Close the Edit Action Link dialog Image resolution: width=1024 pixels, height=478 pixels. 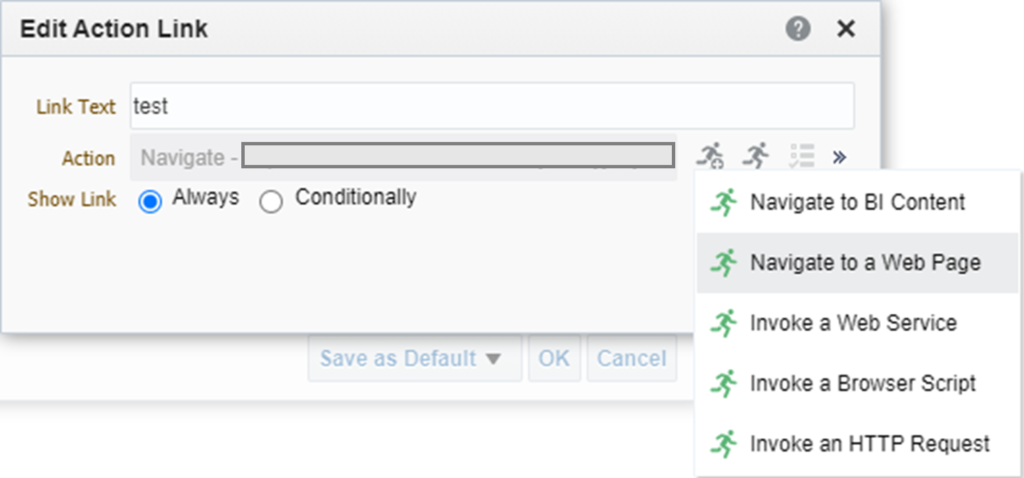coord(846,29)
